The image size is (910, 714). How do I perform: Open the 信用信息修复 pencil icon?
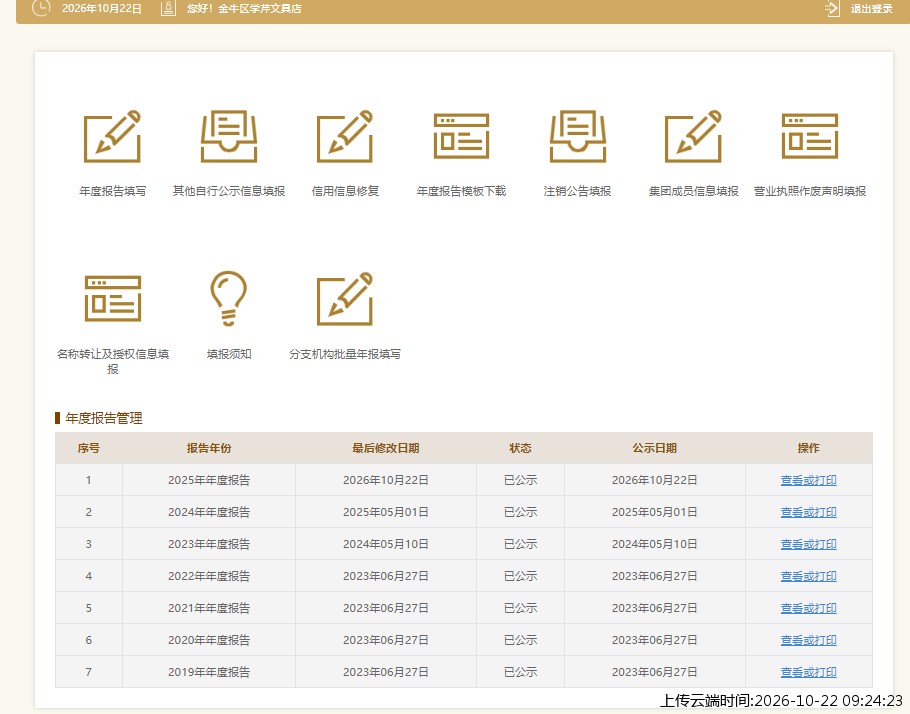coord(345,136)
